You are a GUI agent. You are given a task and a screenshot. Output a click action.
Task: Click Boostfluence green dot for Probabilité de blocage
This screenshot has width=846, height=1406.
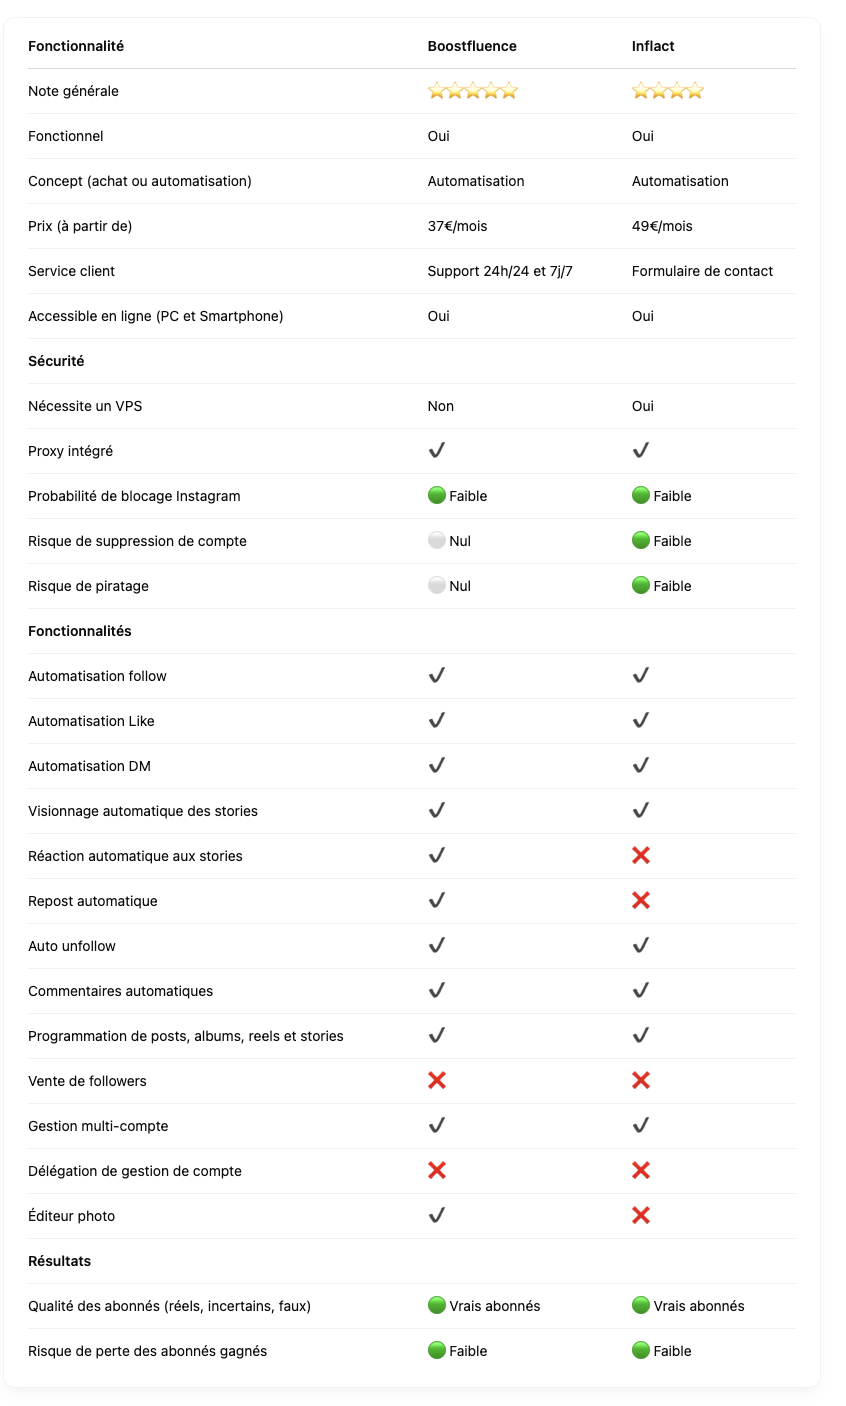point(437,496)
